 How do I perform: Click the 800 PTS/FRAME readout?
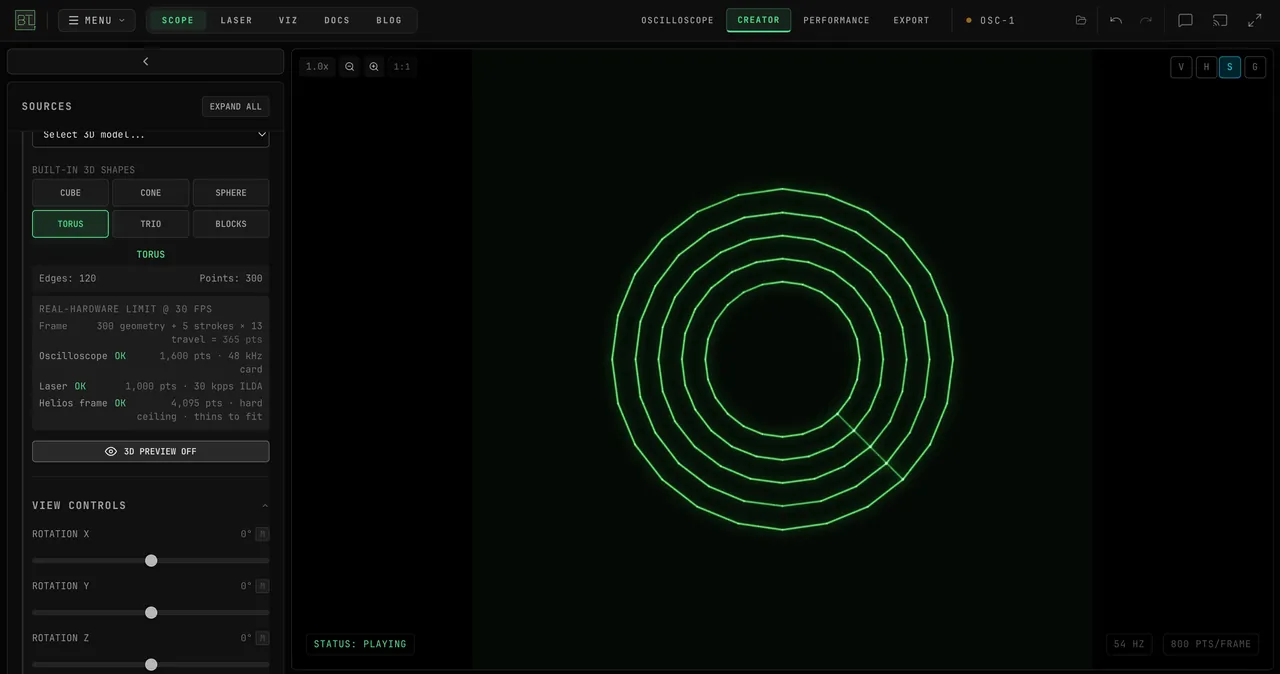coord(1211,644)
